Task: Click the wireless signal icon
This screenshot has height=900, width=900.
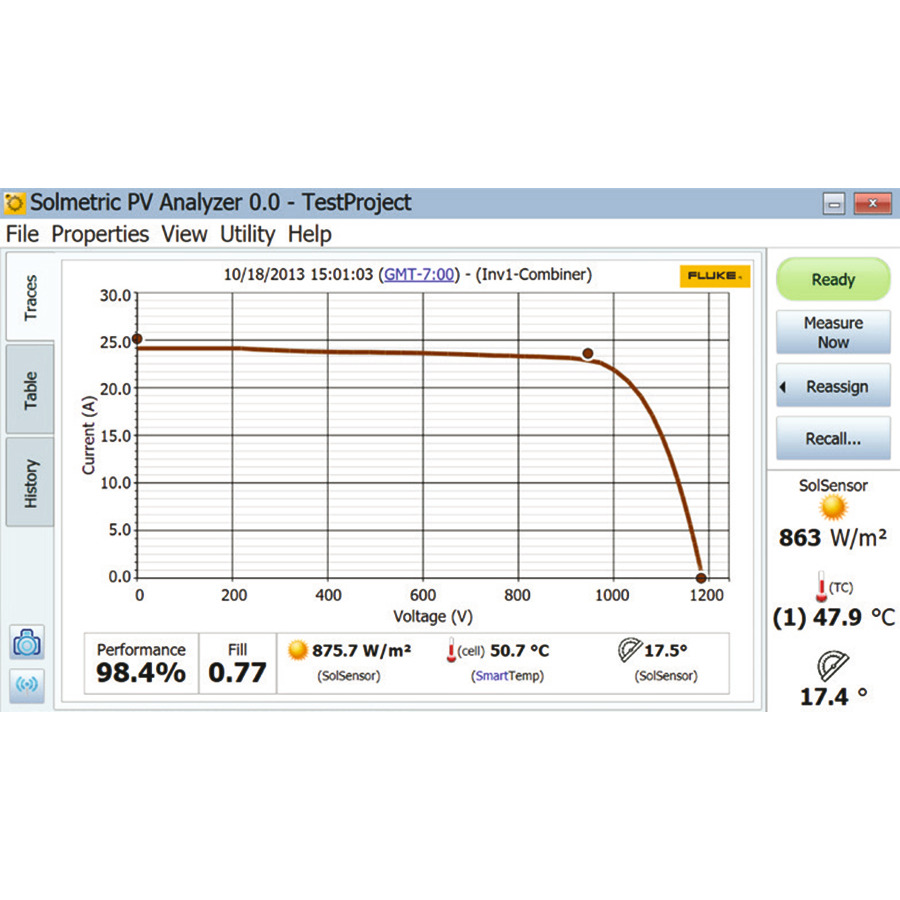Action: pos(28,686)
